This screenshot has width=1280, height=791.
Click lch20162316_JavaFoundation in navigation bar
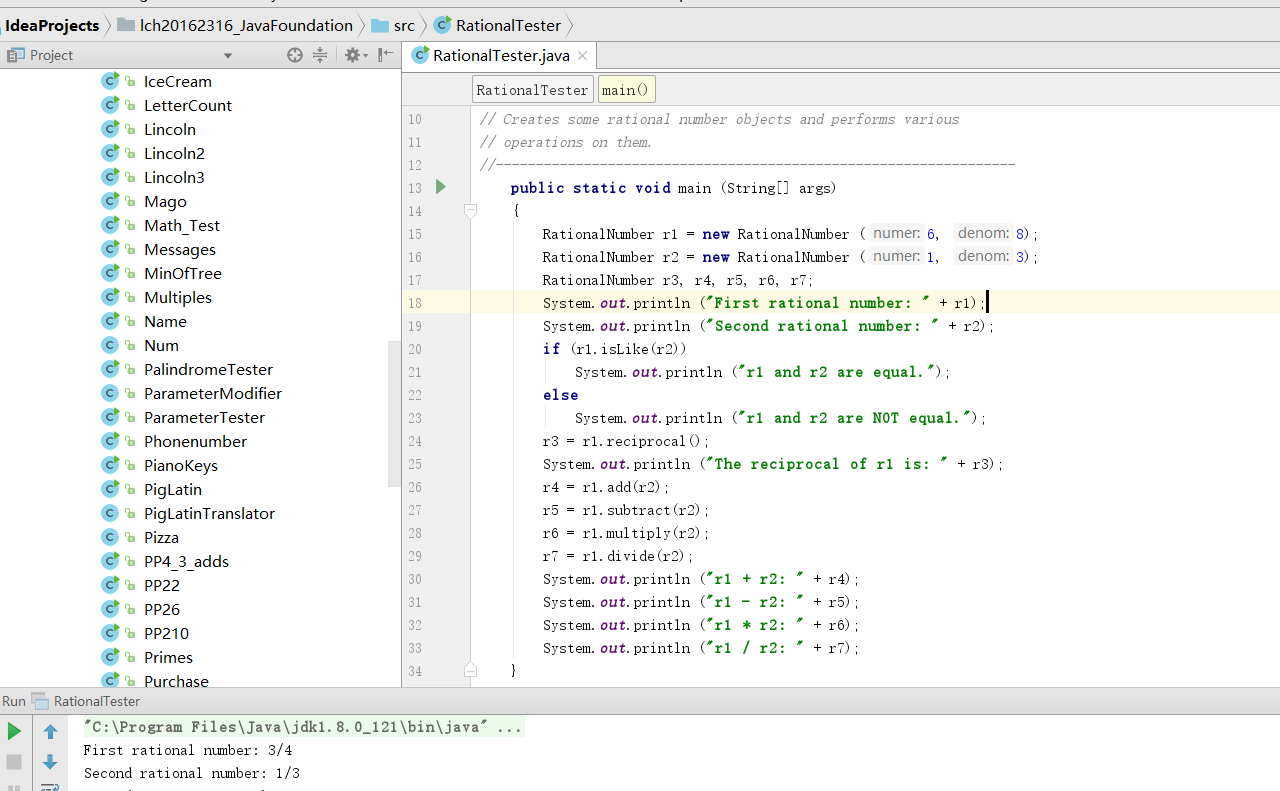pos(246,25)
